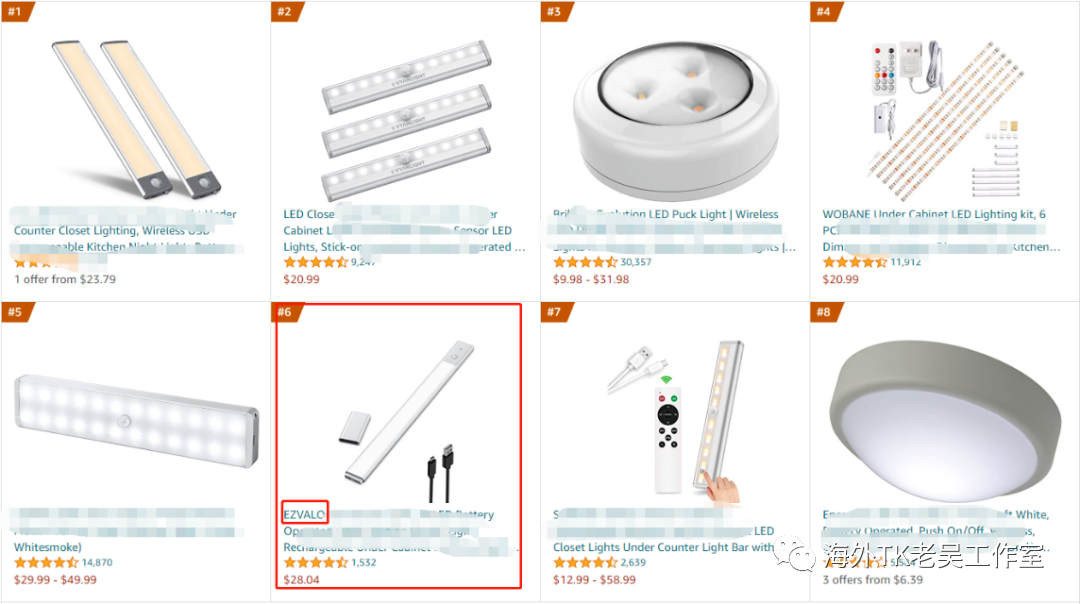The width and height of the screenshot is (1080, 604).
Task: Open the #3 LED puck light image
Action: (x=676, y=120)
